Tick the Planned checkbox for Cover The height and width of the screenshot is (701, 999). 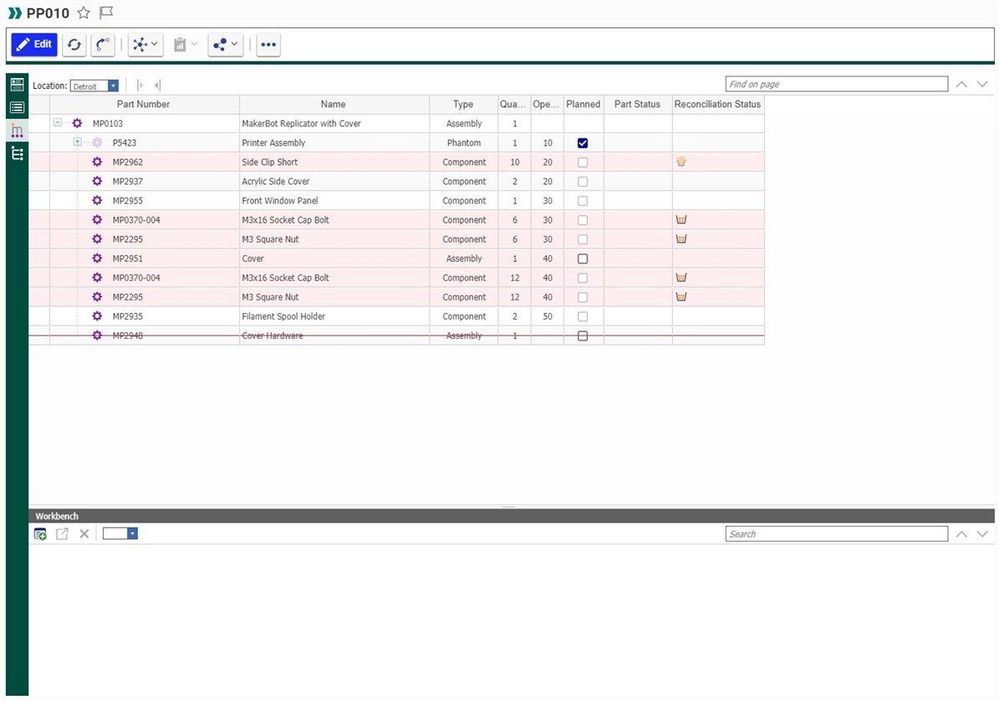click(582, 259)
